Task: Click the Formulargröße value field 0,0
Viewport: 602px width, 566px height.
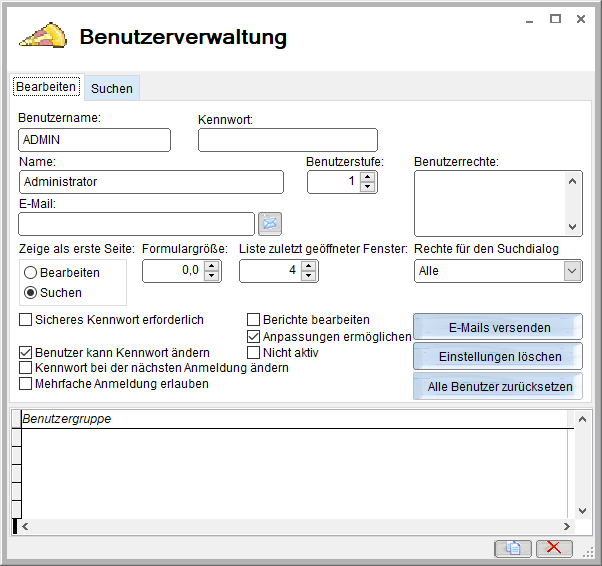Action: click(x=174, y=270)
